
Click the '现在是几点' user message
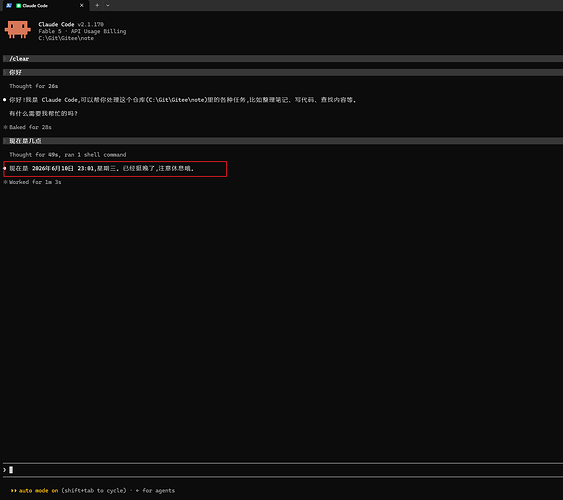click(283, 141)
